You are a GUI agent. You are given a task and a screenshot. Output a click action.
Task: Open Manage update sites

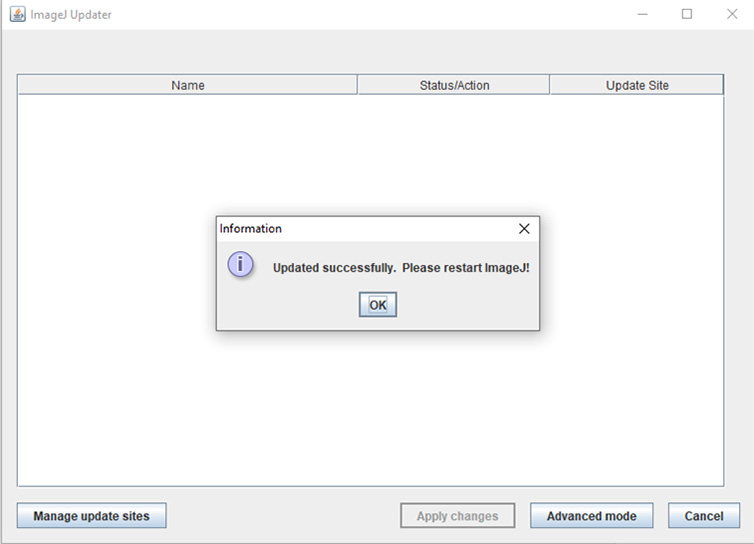click(91, 516)
